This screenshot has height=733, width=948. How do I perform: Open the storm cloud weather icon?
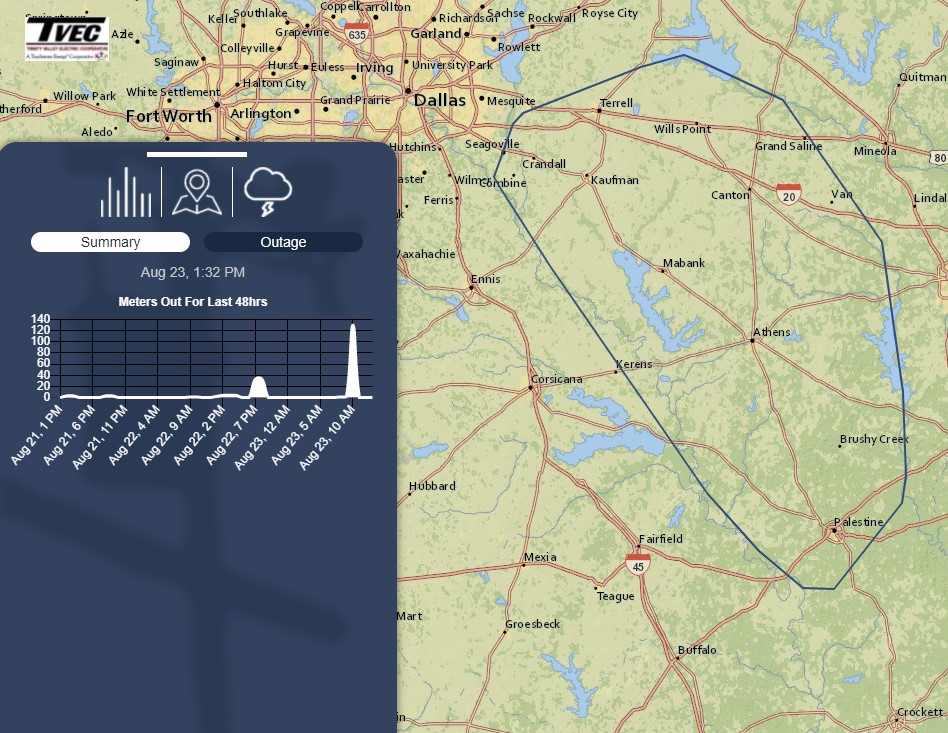[268, 192]
